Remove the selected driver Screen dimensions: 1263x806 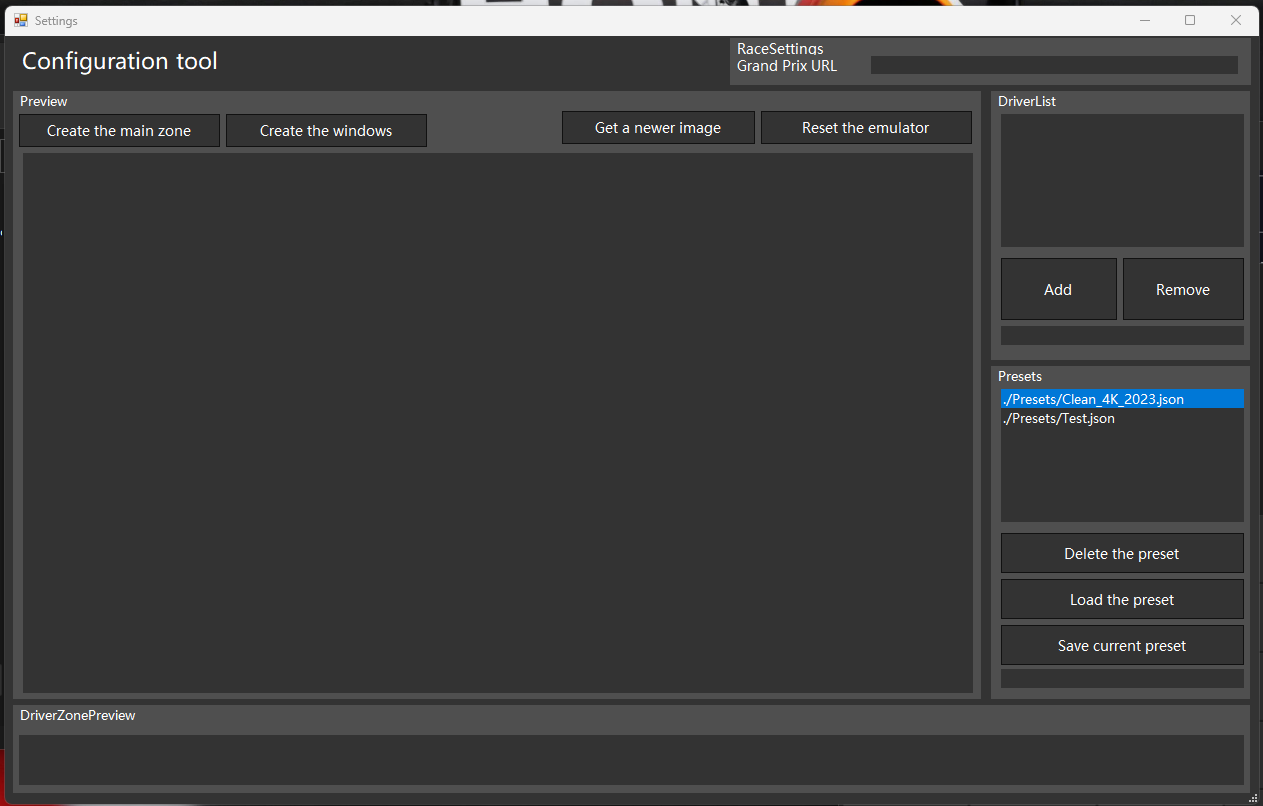coord(1183,289)
